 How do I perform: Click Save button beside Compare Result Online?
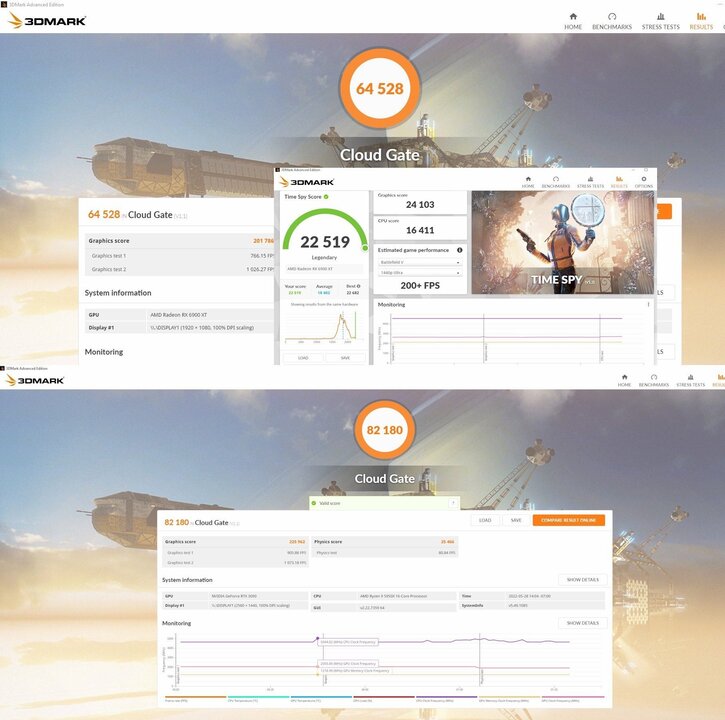click(x=516, y=520)
